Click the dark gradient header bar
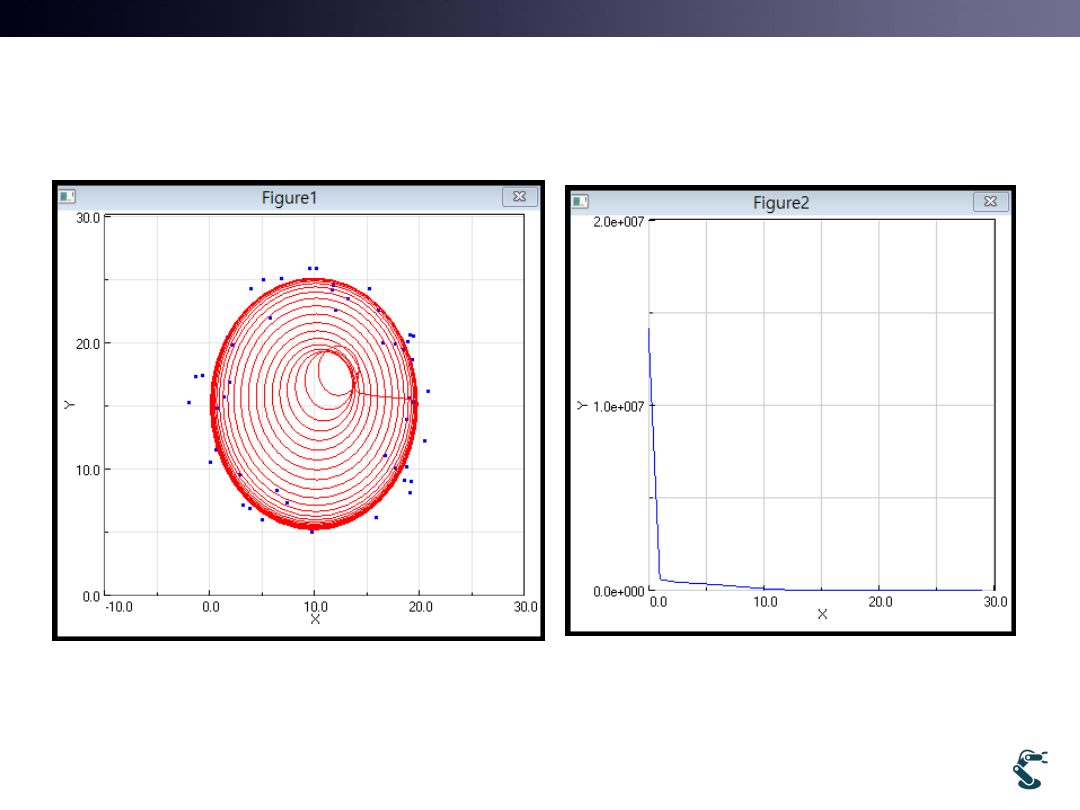The width and height of the screenshot is (1080, 810). [x=540, y=18]
